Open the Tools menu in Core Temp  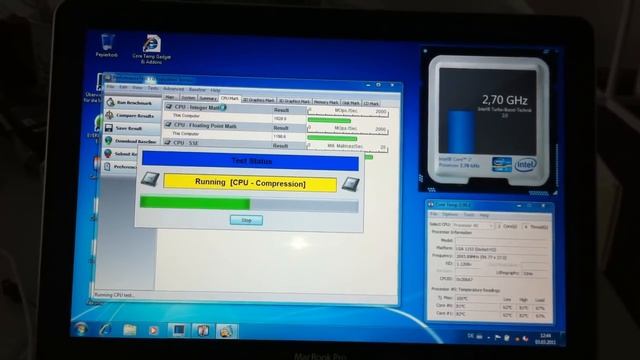click(x=469, y=215)
